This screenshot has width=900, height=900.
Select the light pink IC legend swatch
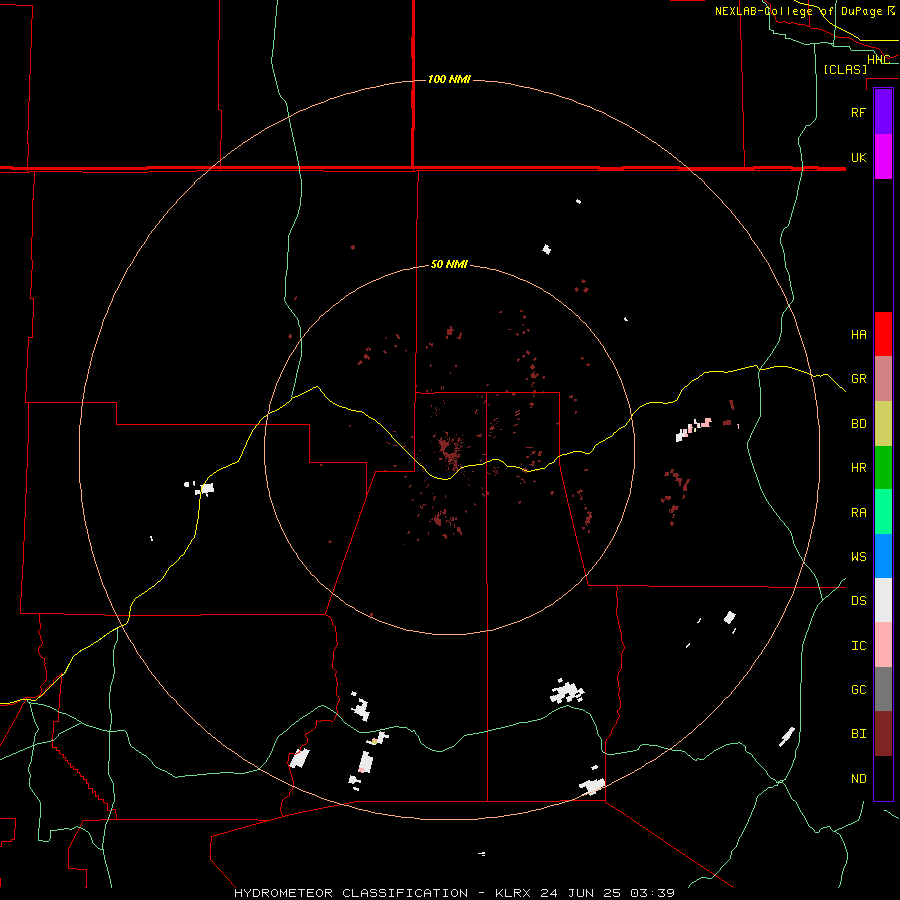coord(883,645)
